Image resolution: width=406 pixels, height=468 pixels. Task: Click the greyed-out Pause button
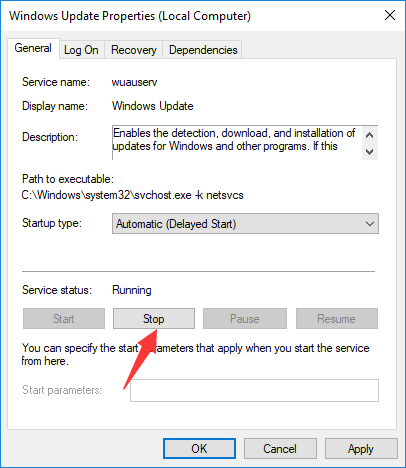click(245, 319)
